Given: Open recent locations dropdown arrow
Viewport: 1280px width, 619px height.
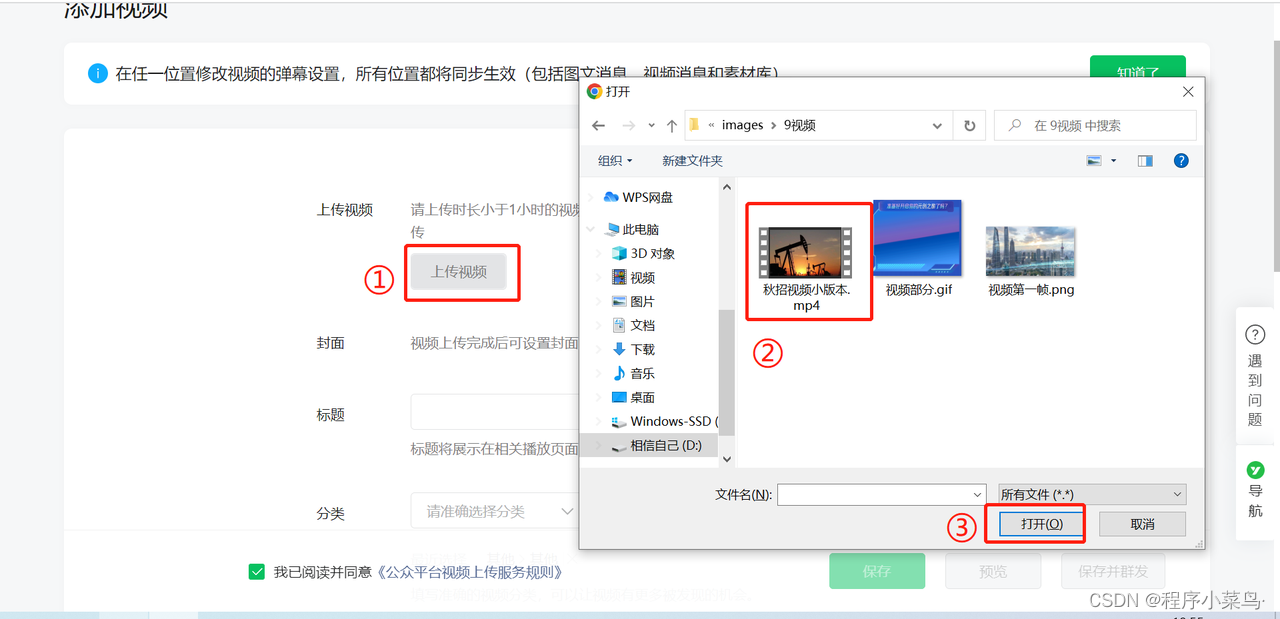Looking at the screenshot, I should [652, 126].
